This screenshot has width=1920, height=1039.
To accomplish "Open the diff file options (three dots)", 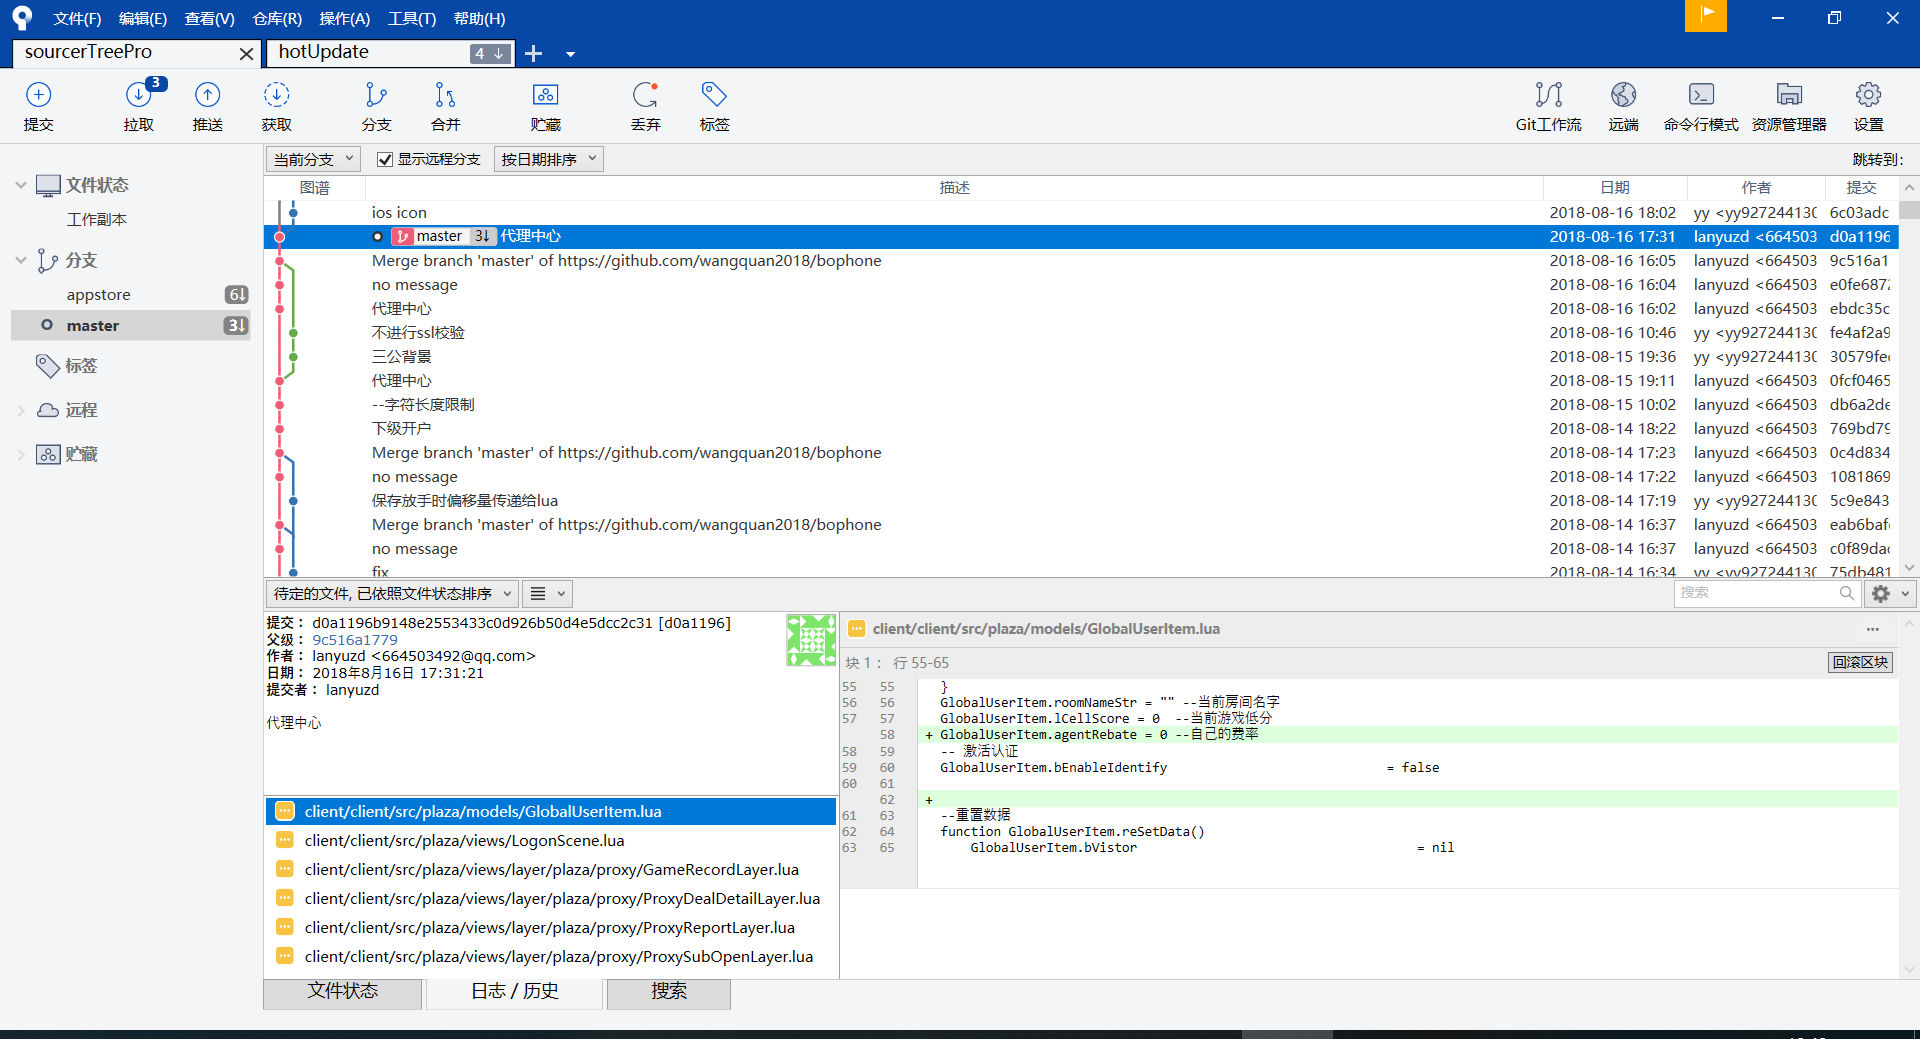I will [x=1872, y=629].
